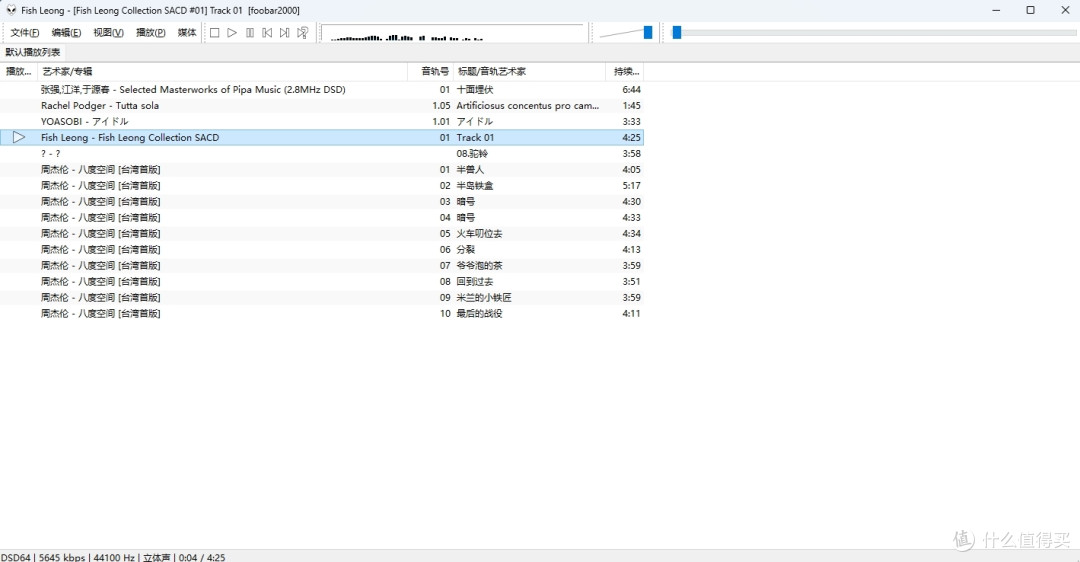
Task: Open the 视图(V) menu
Action: point(108,32)
